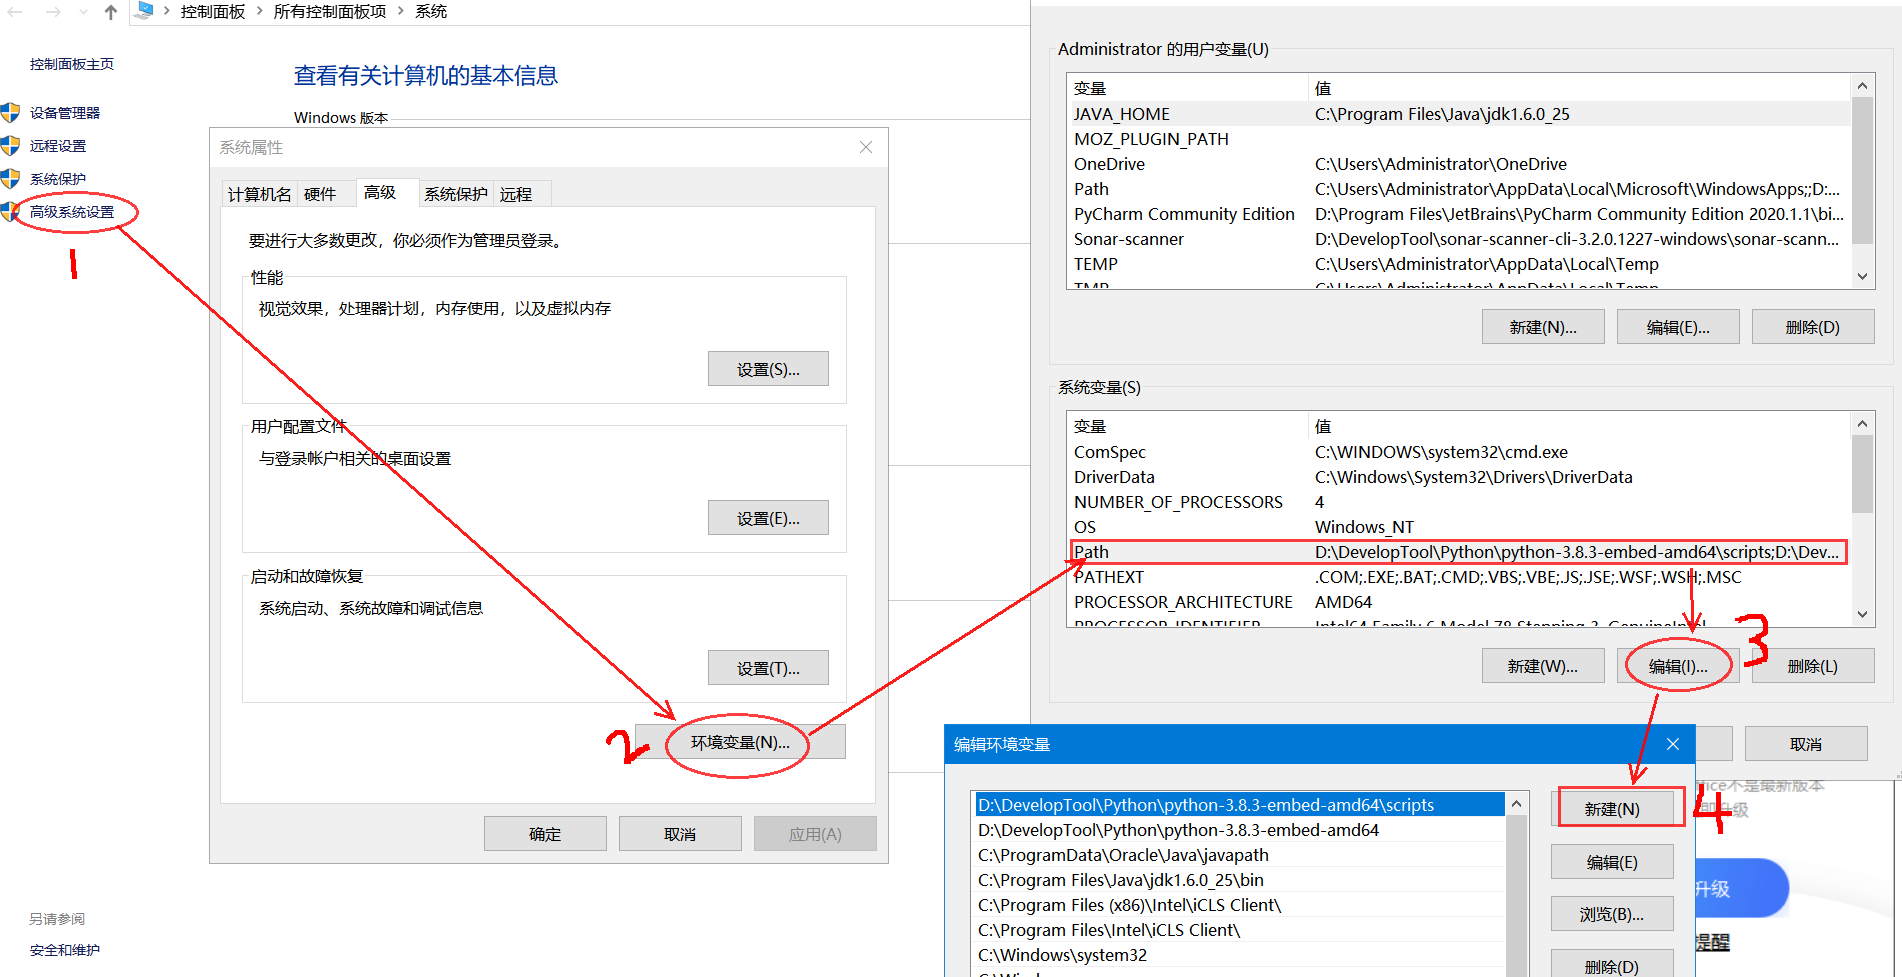
Task: Select the jdk1.6.0_25\bin path entry
Action: tap(1240, 880)
